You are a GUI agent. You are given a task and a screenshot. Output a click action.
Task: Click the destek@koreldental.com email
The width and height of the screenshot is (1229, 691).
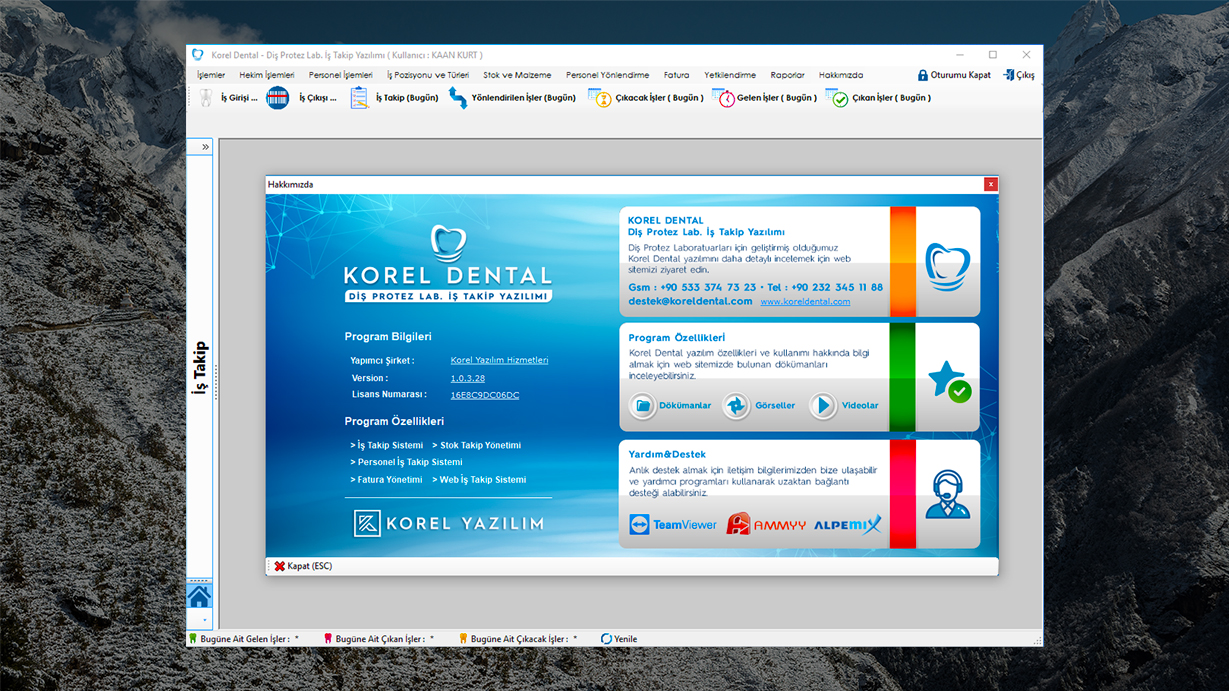(690, 301)
